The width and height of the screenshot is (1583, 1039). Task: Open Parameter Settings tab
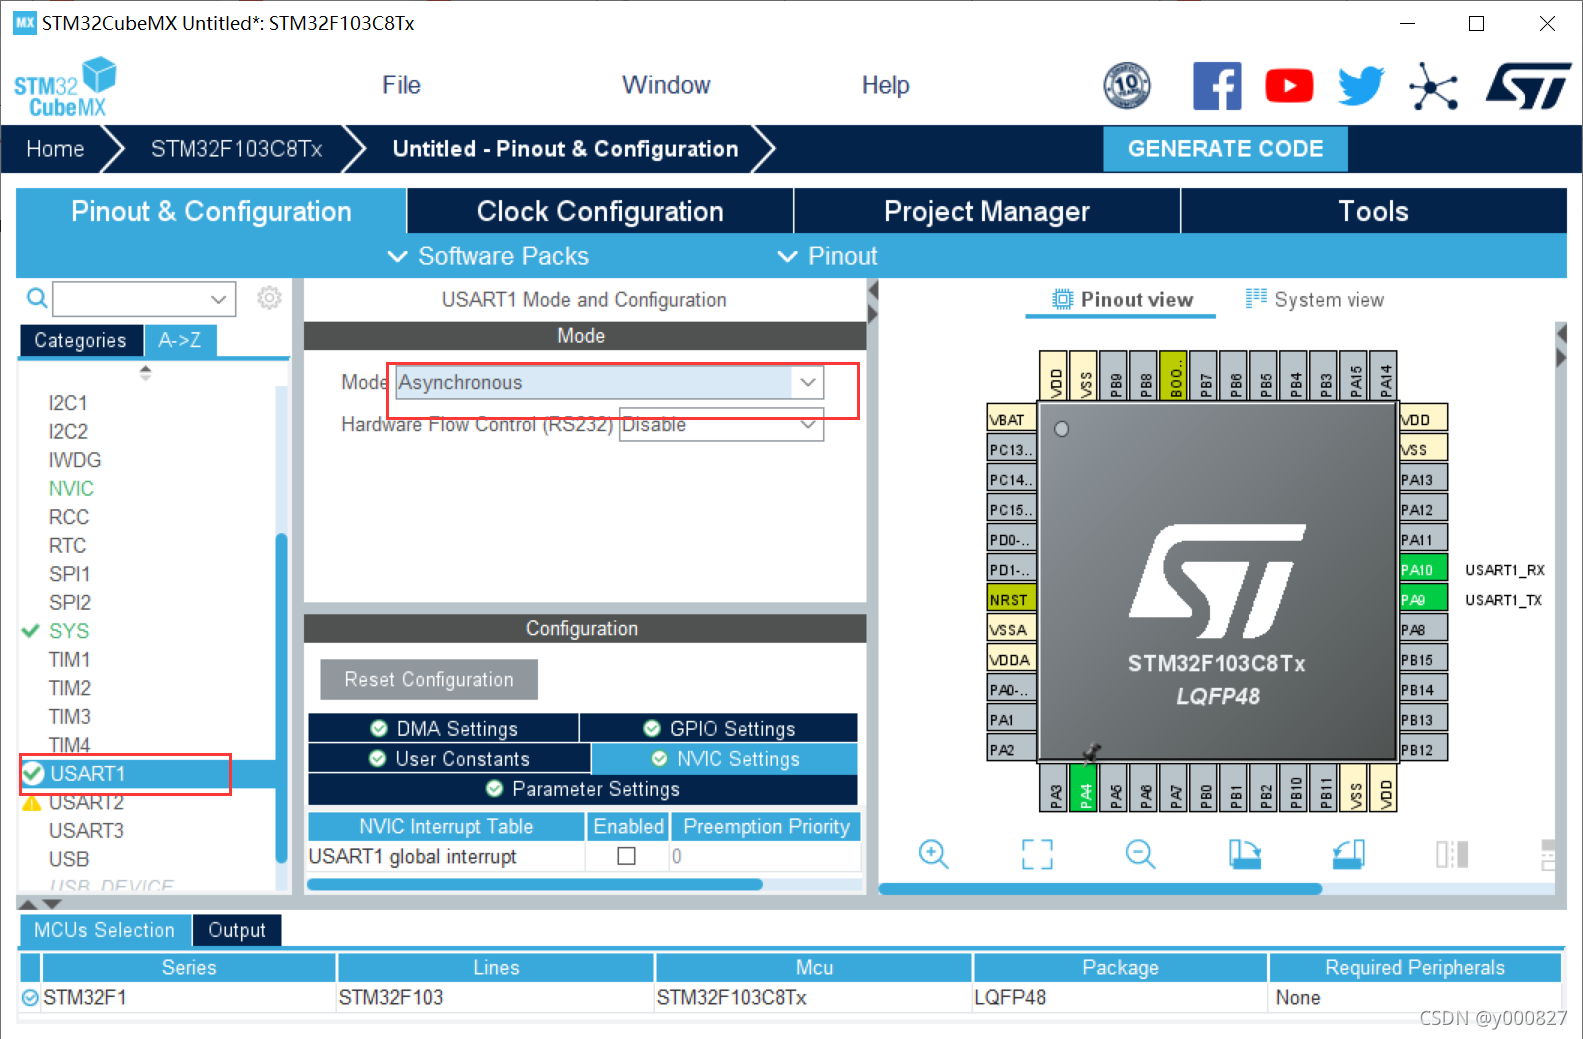583,789
